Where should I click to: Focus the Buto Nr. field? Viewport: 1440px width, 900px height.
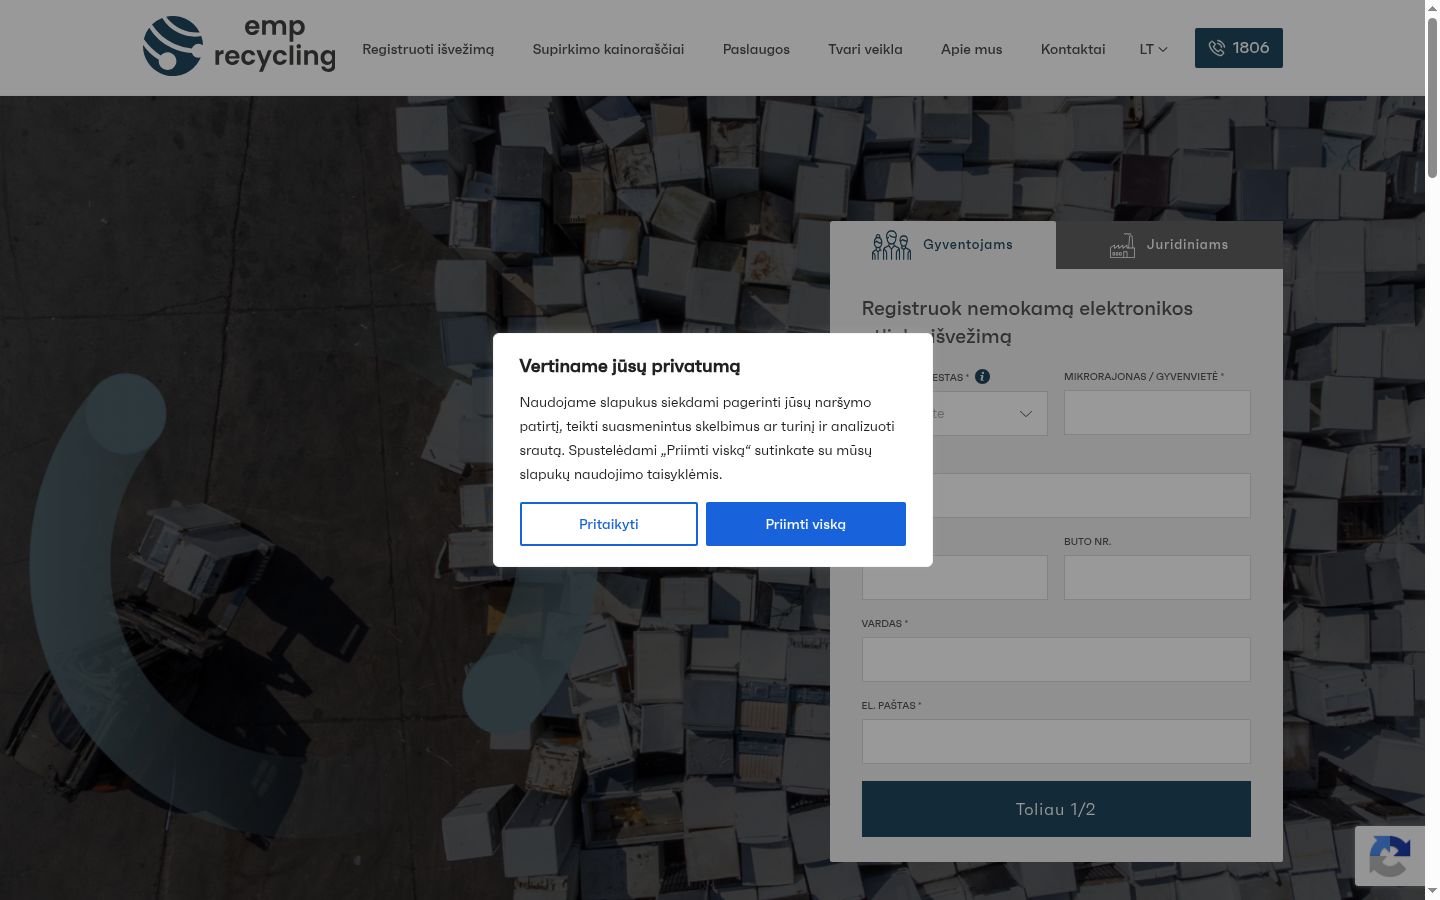point(1157,577)
